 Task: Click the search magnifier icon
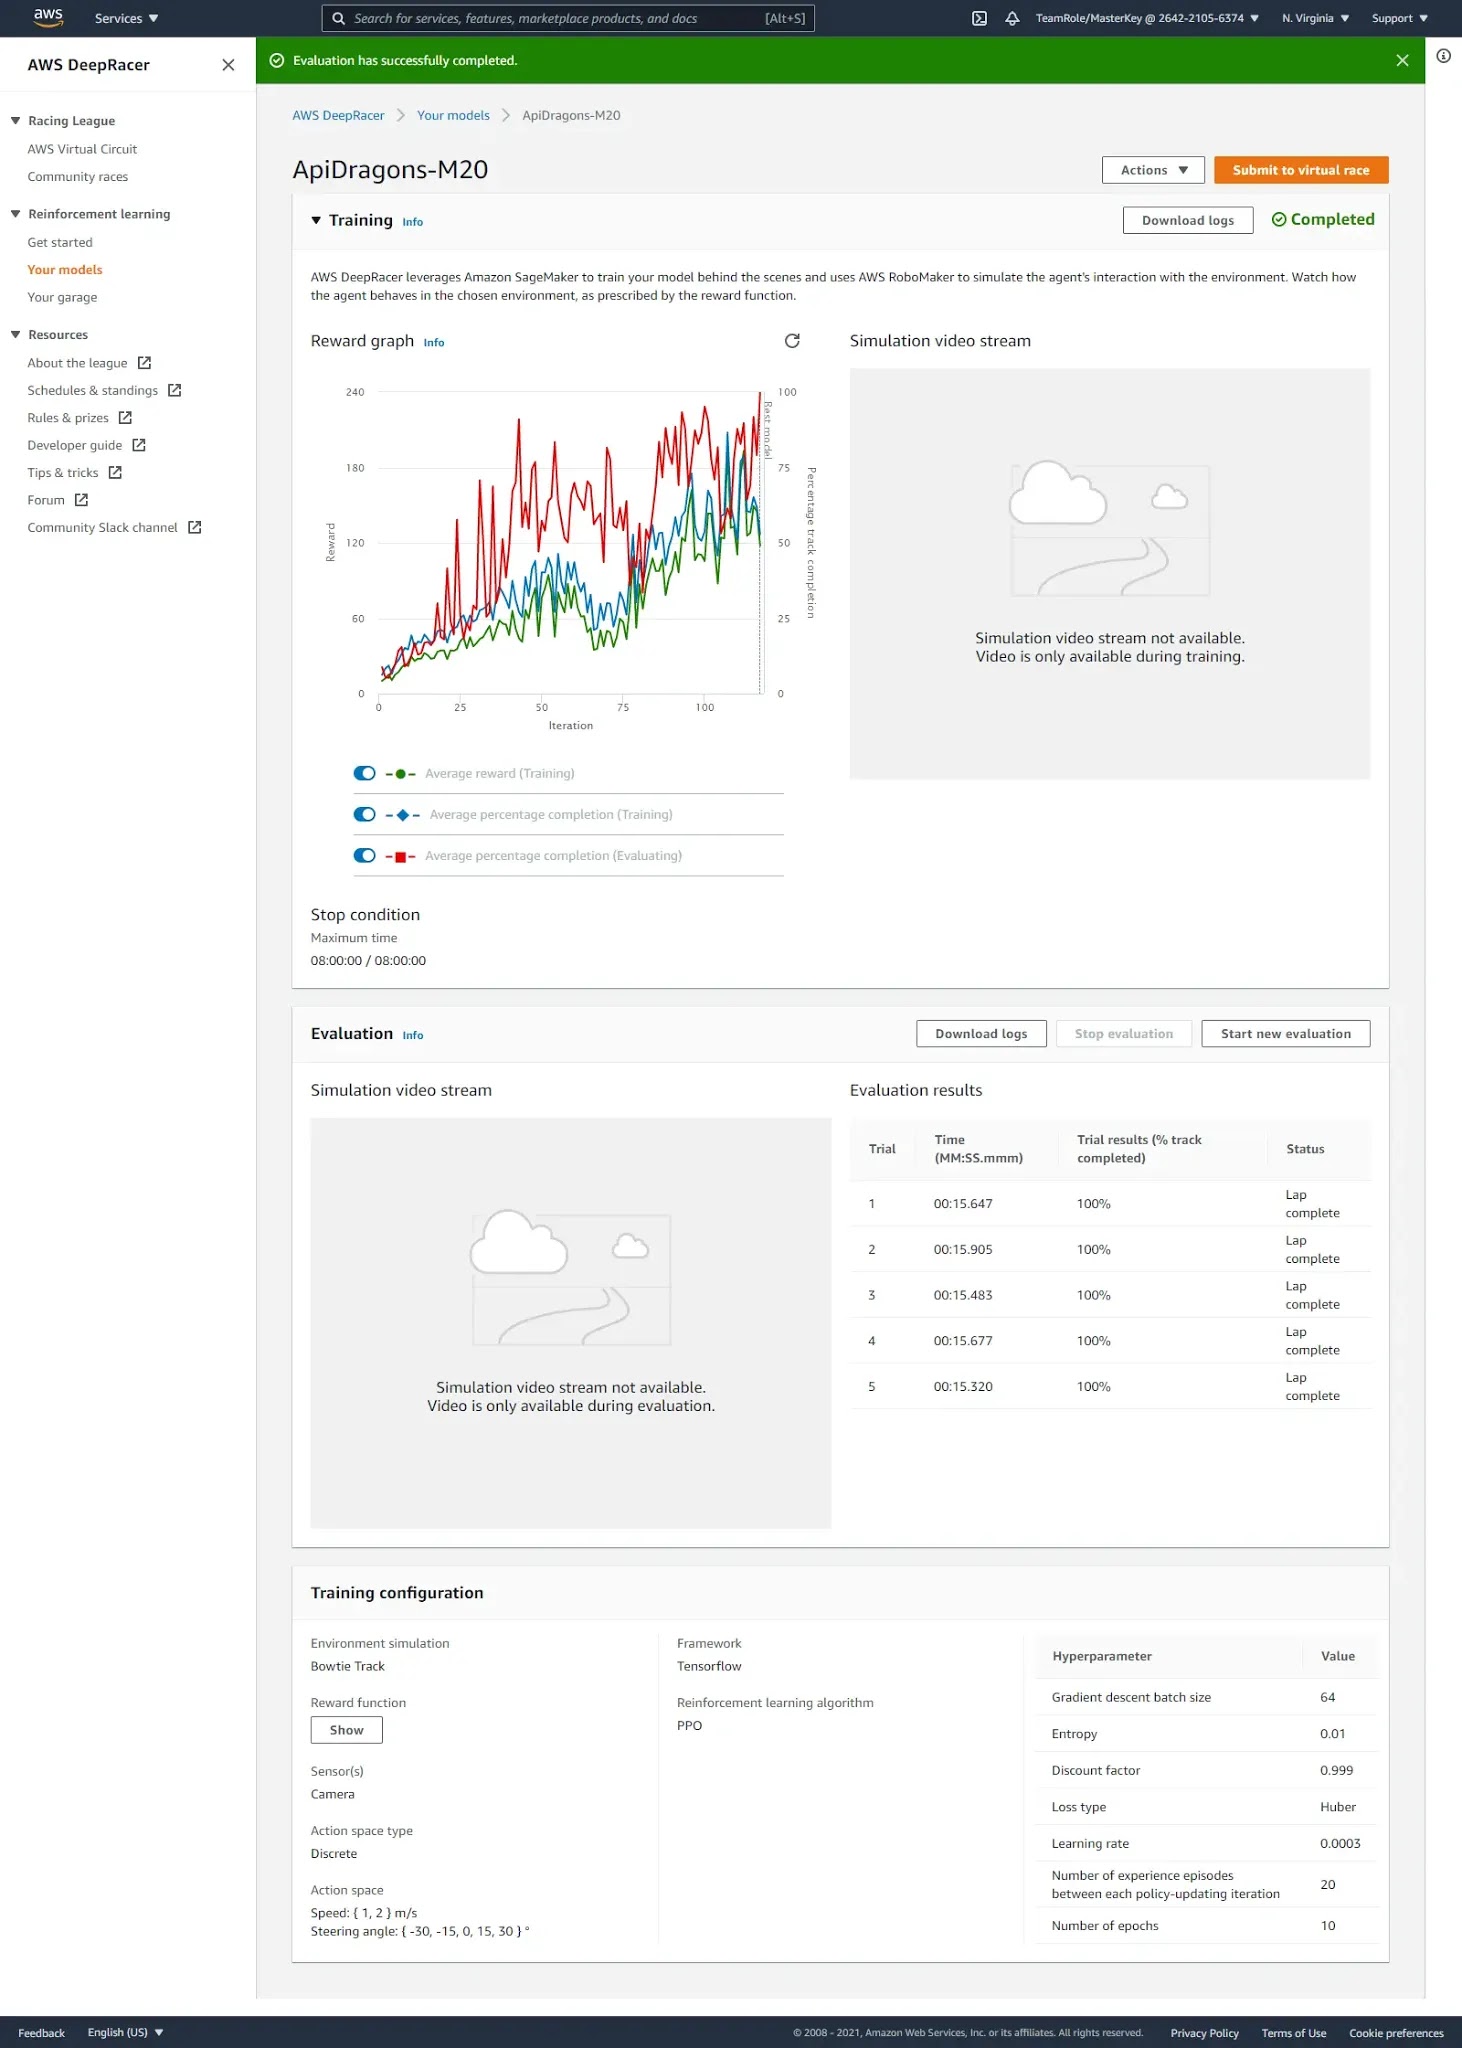pyautogui.click(x=338, y=19)
